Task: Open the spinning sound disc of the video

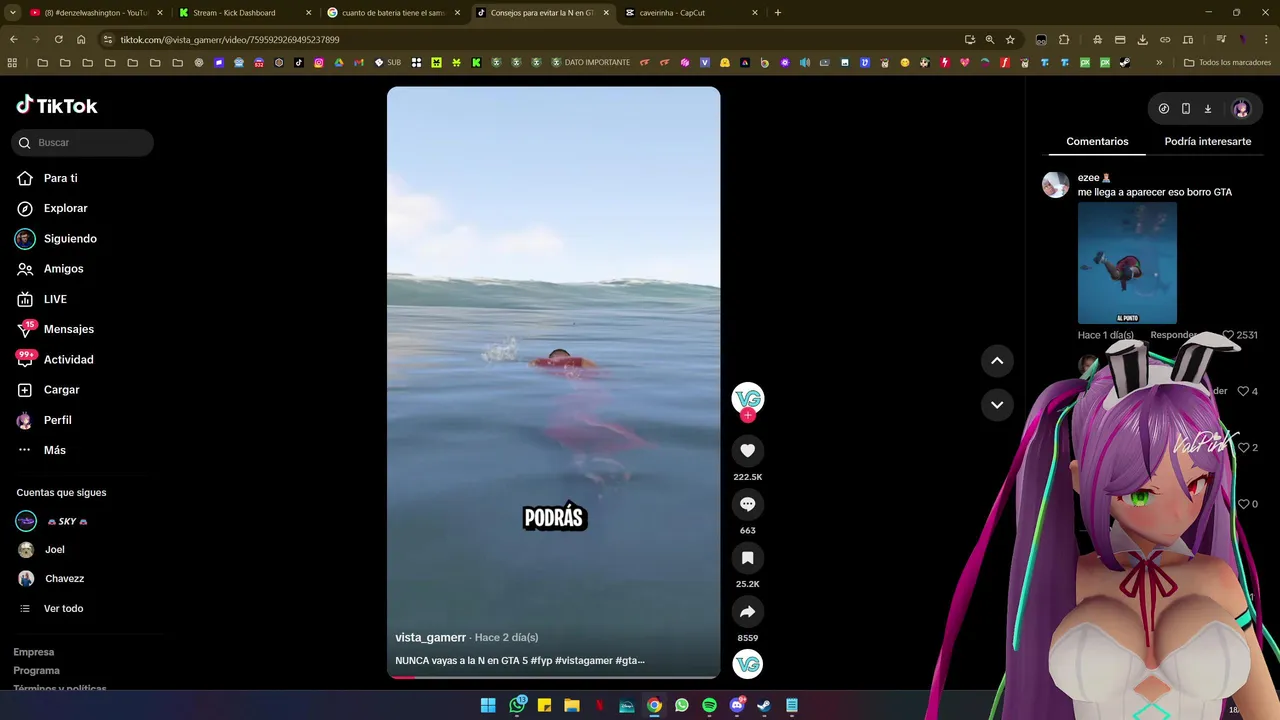Action: (x=747, y=664)
